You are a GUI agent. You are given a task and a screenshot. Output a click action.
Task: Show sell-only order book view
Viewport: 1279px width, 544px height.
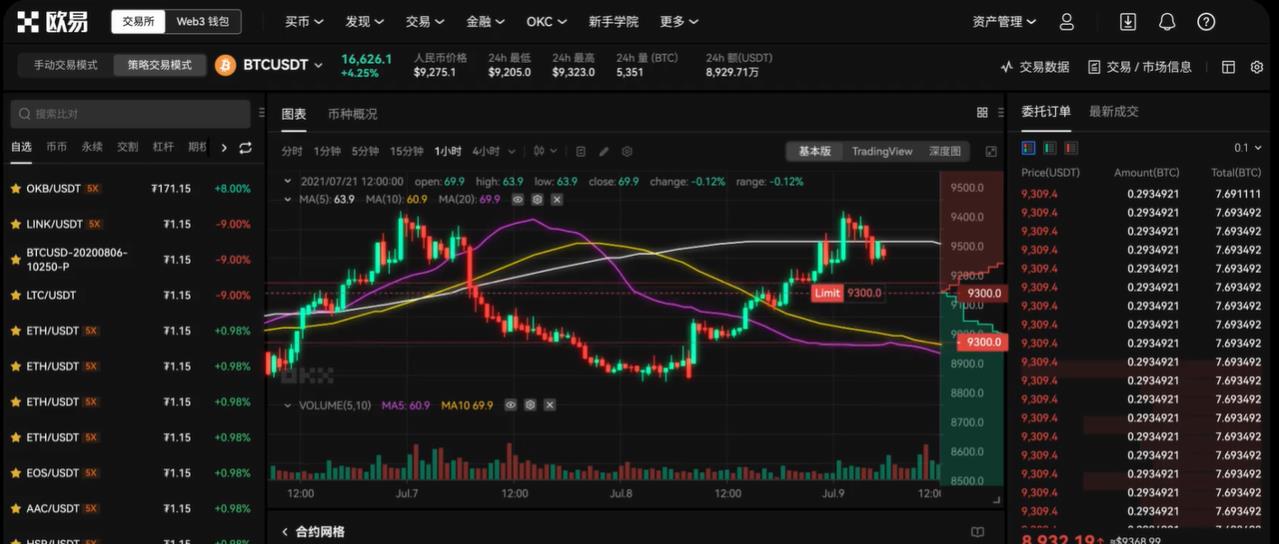pyautogui.click(x=1071, y=147)
